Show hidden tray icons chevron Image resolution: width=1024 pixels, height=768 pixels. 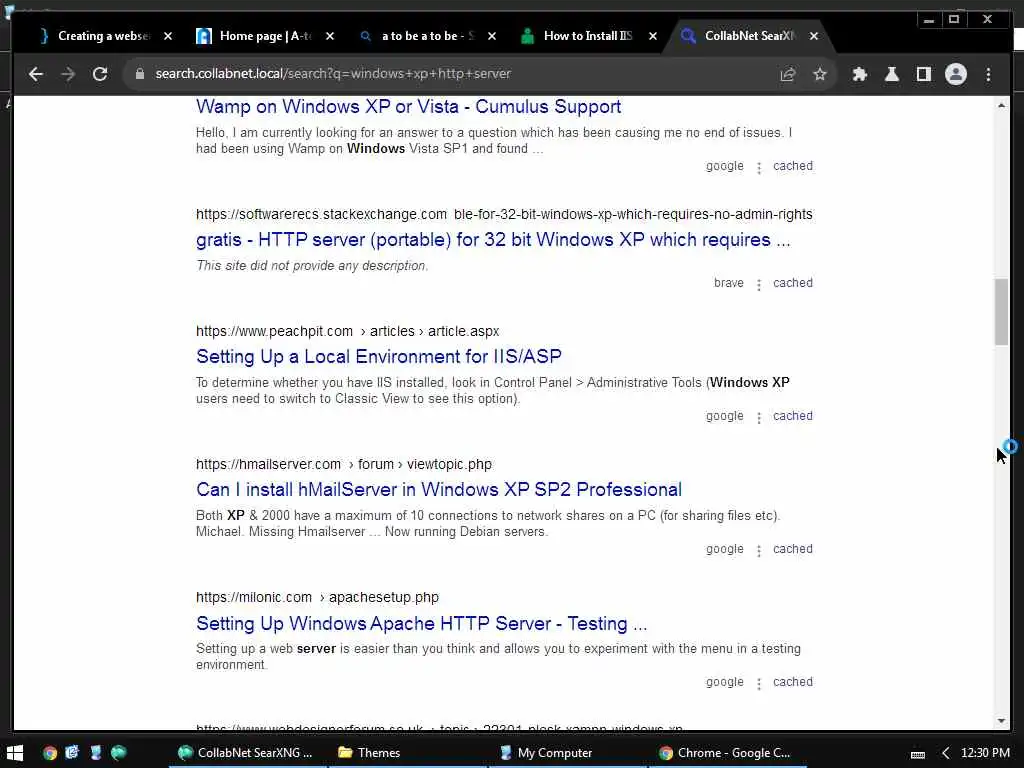coord(945,754)
